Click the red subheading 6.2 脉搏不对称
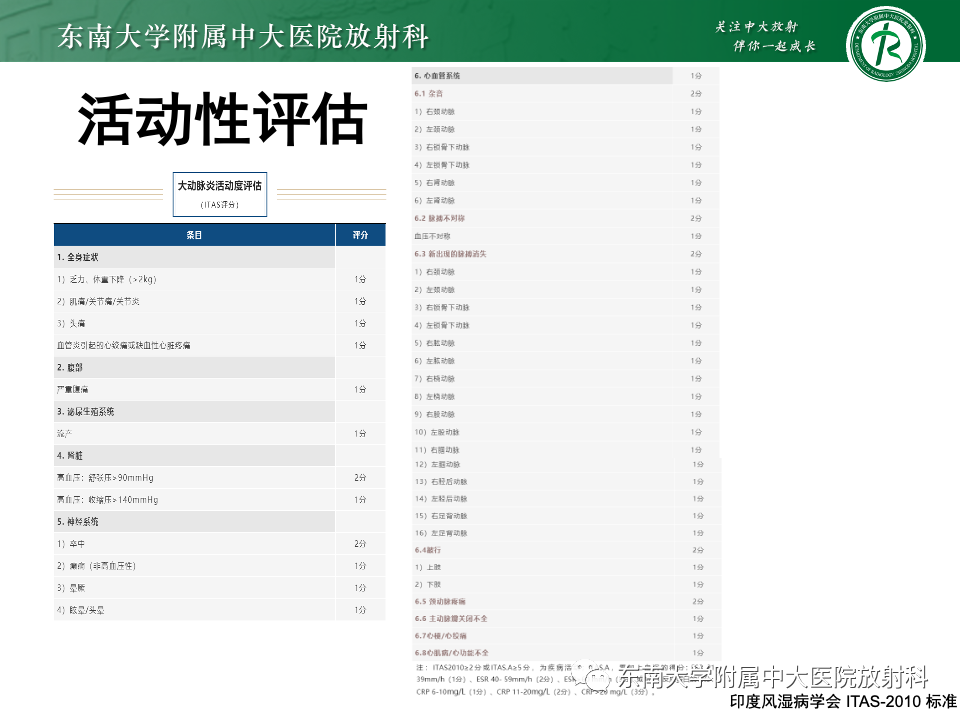 coord(440,218)
